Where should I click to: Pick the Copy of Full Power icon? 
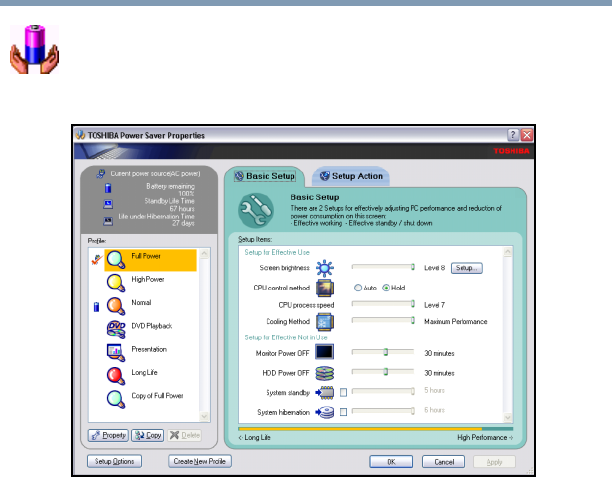click(116, 399)
